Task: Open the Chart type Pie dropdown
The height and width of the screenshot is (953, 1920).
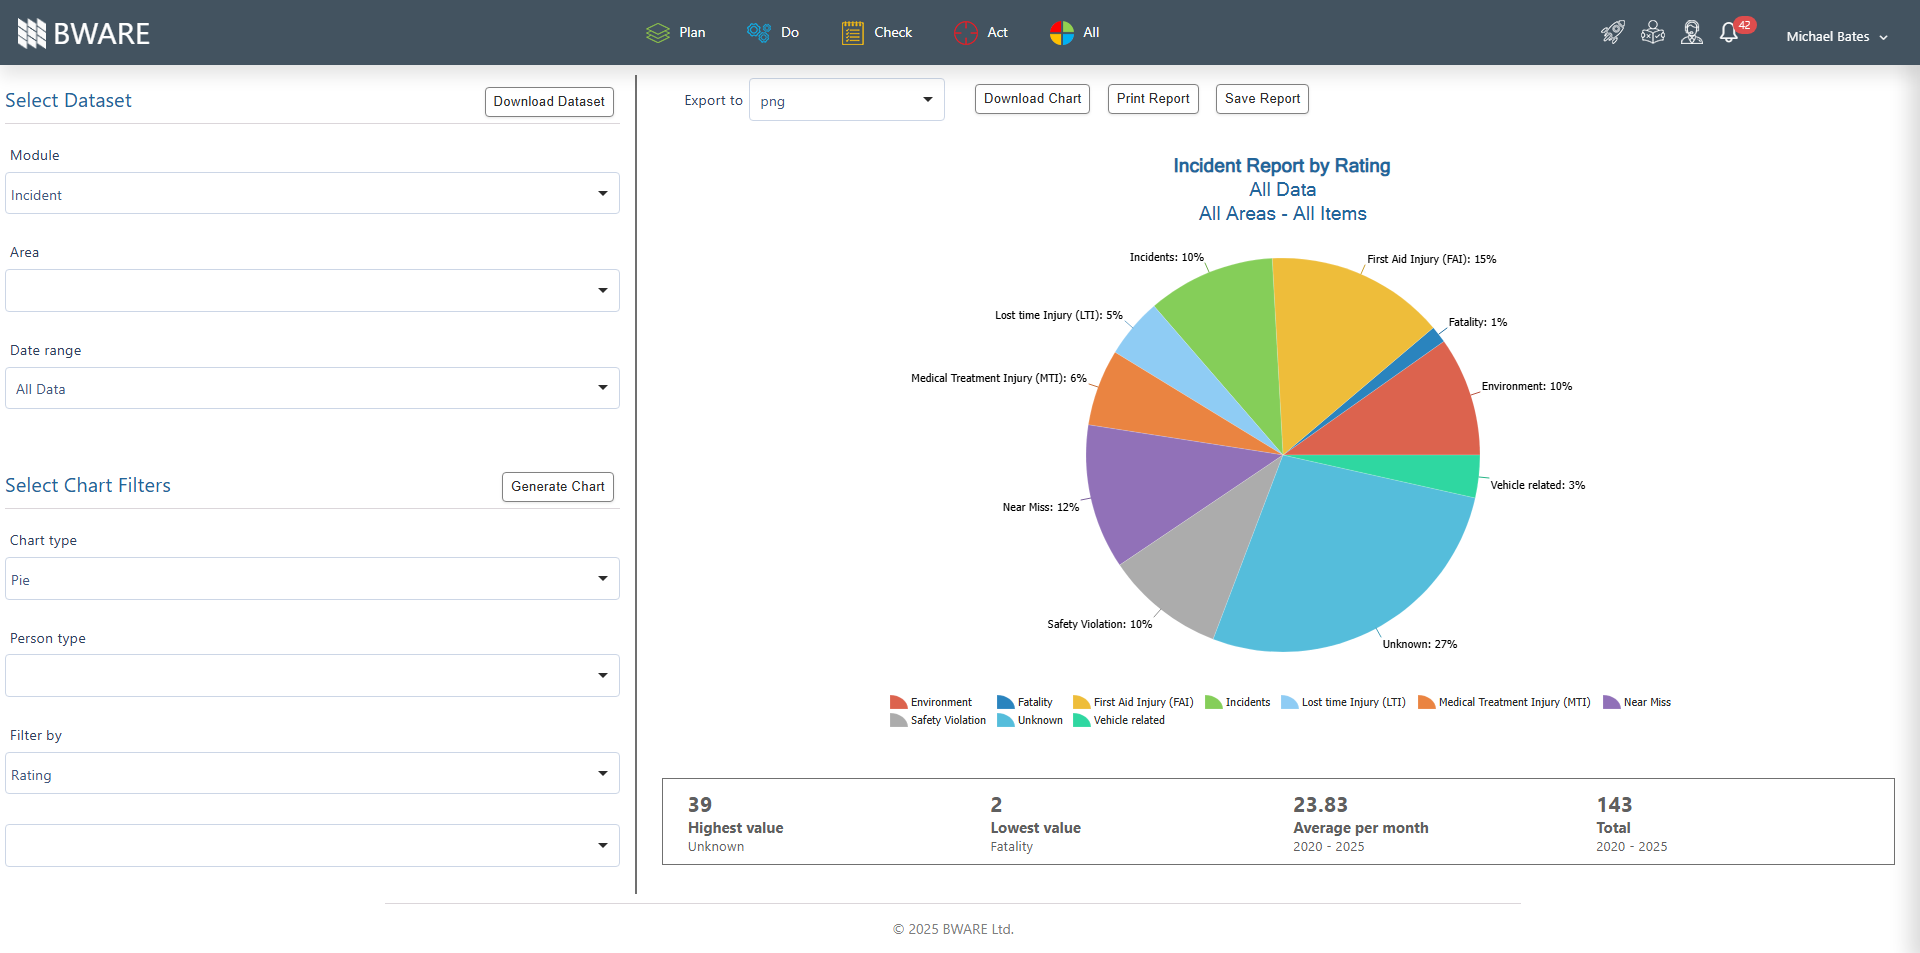Action: tap(312, 579)
